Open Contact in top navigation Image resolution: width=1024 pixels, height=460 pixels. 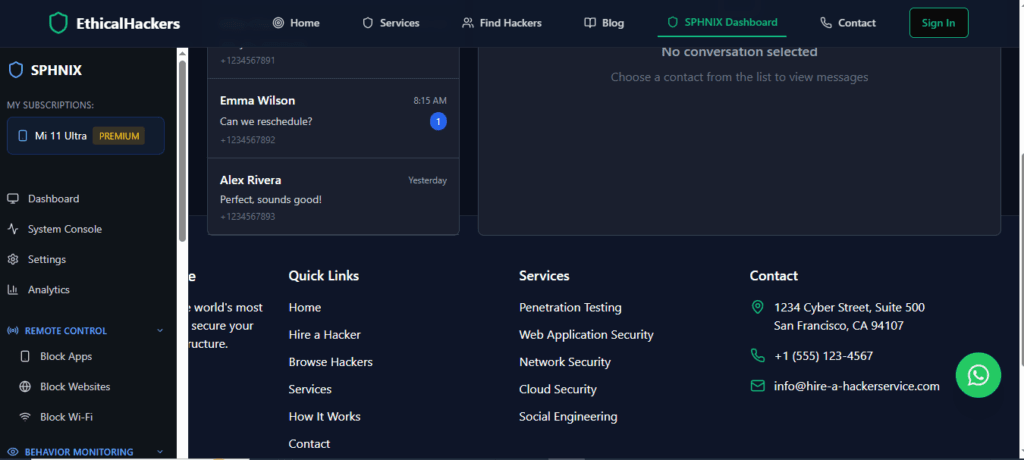(848, 23)
